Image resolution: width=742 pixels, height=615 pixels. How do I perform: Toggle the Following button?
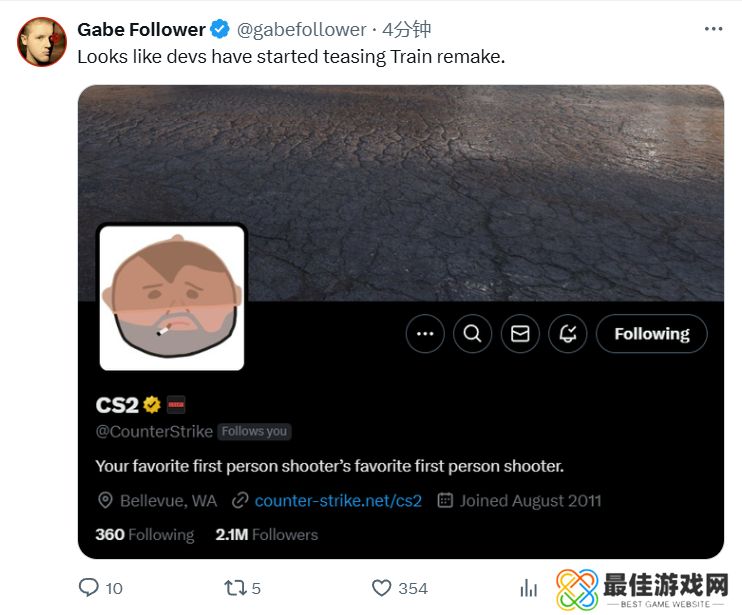pos(651,334)
